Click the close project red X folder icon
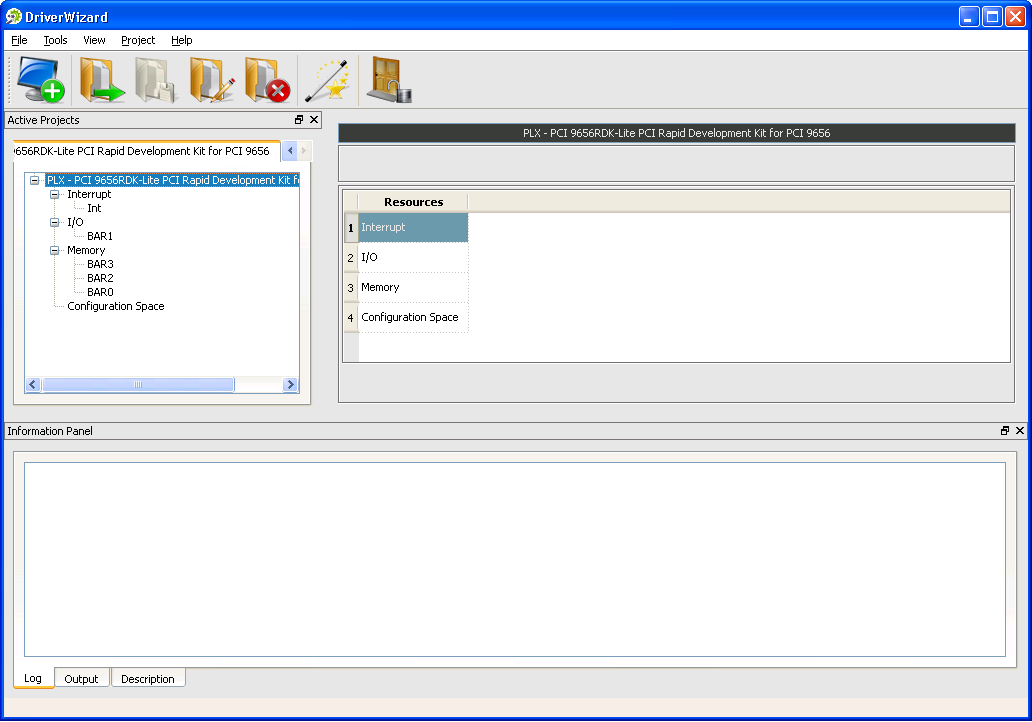This screenshot has width=1032, height=722. coord(268,80)
